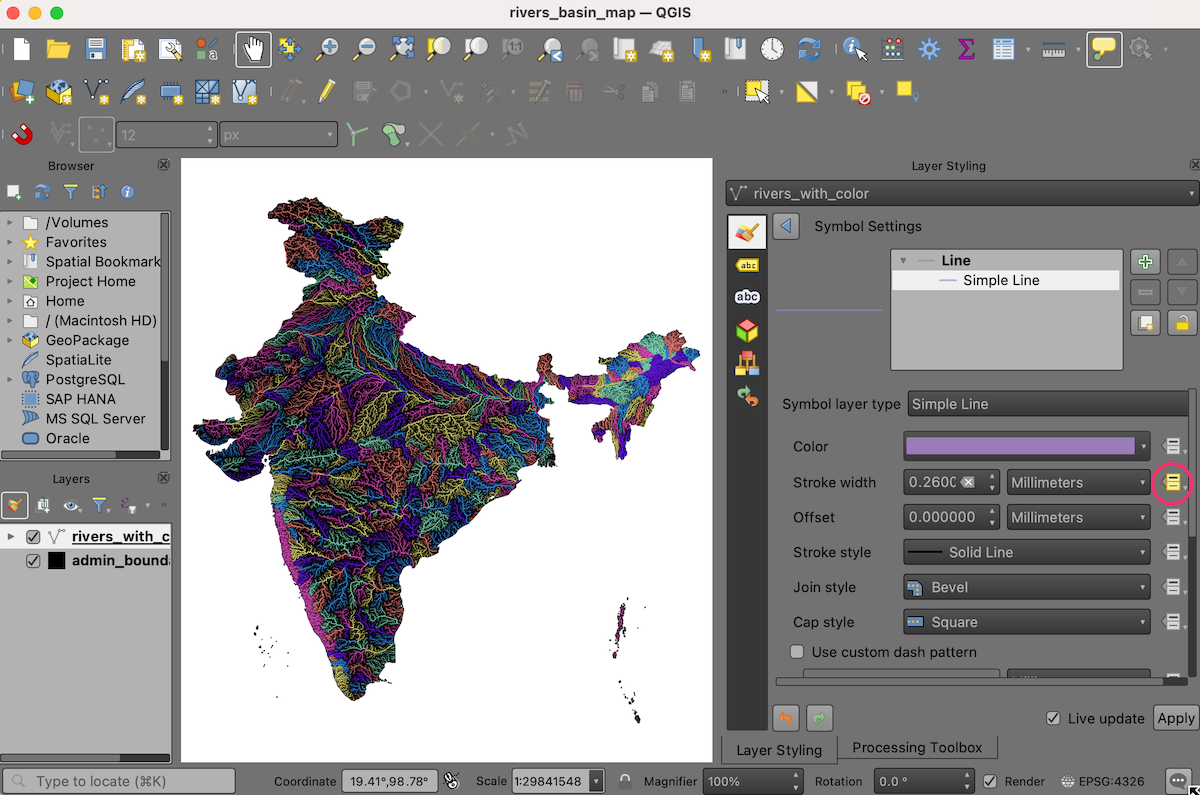
Task: Select the Pan Map hand tool
Action: [x=253, y=49]
